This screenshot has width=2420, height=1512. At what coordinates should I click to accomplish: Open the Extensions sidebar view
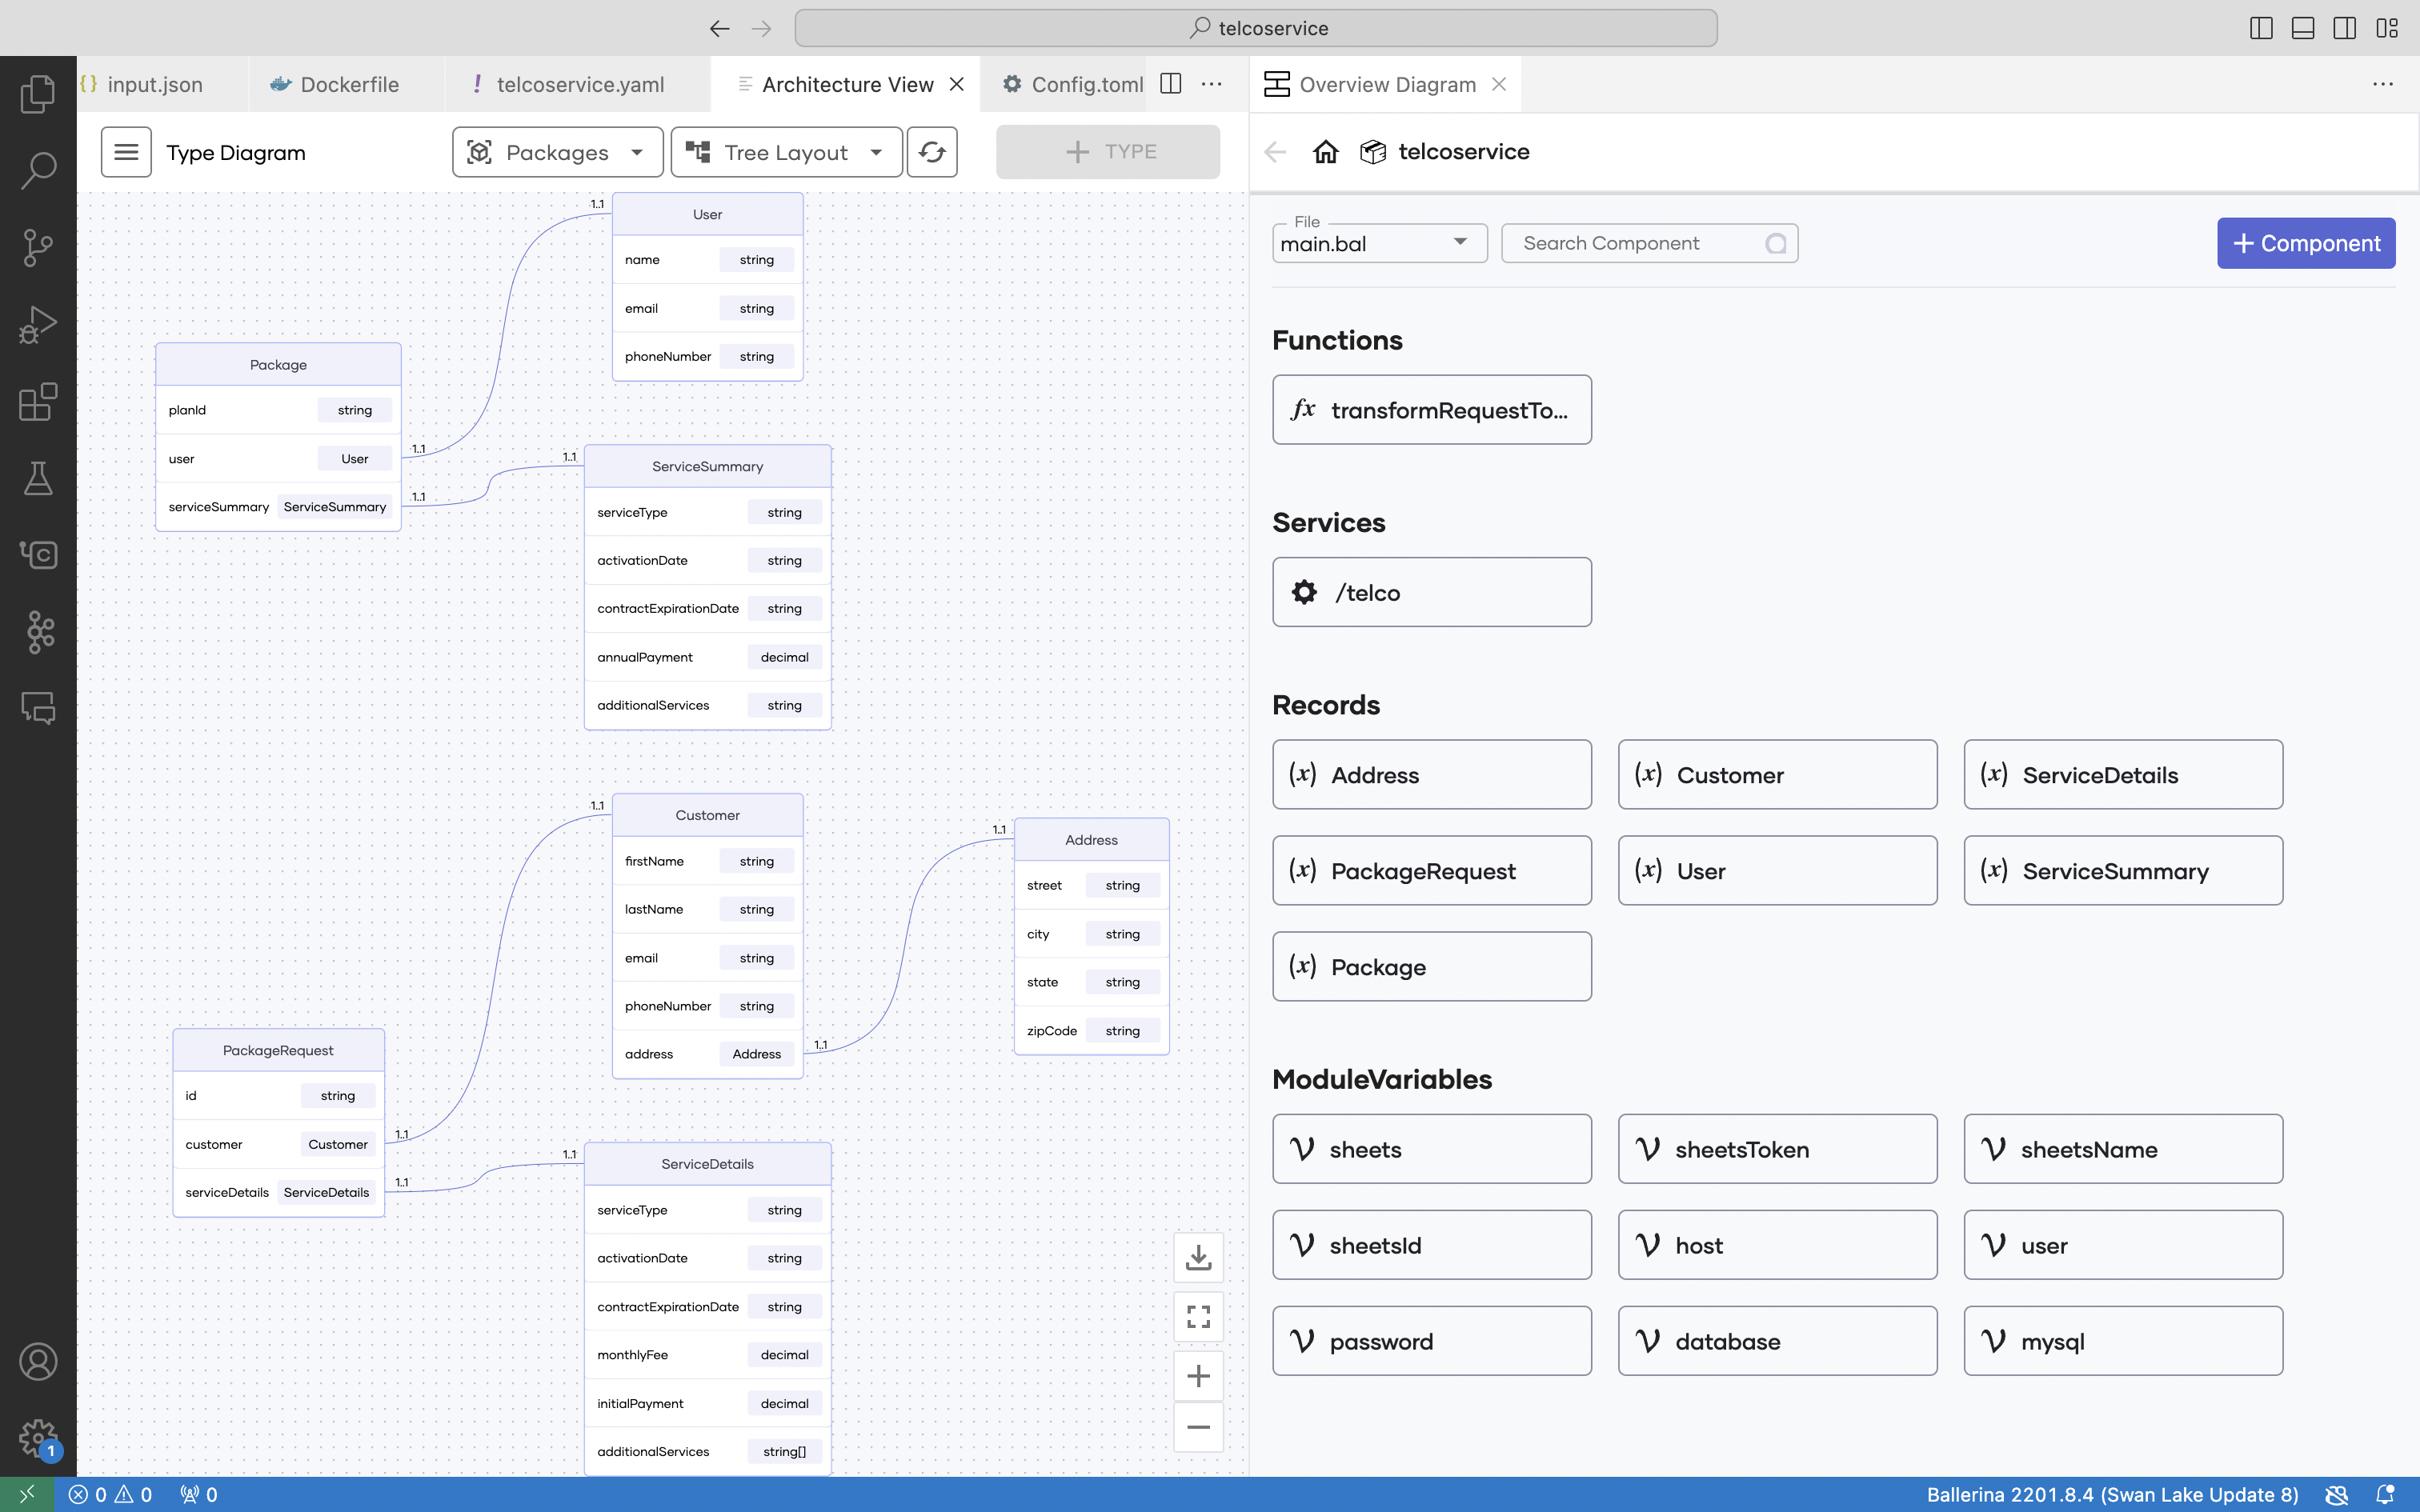pyautogui.click(x=38, y=402)
